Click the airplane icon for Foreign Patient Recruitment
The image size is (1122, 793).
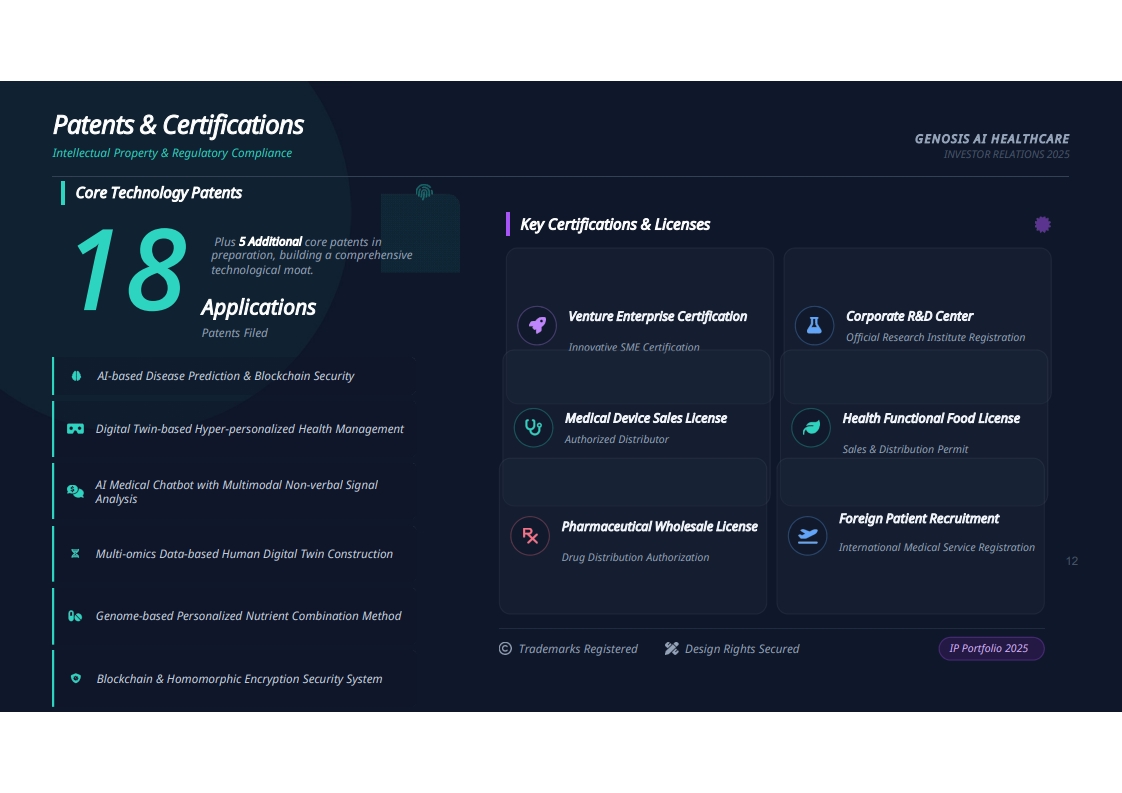coord(807,535)
